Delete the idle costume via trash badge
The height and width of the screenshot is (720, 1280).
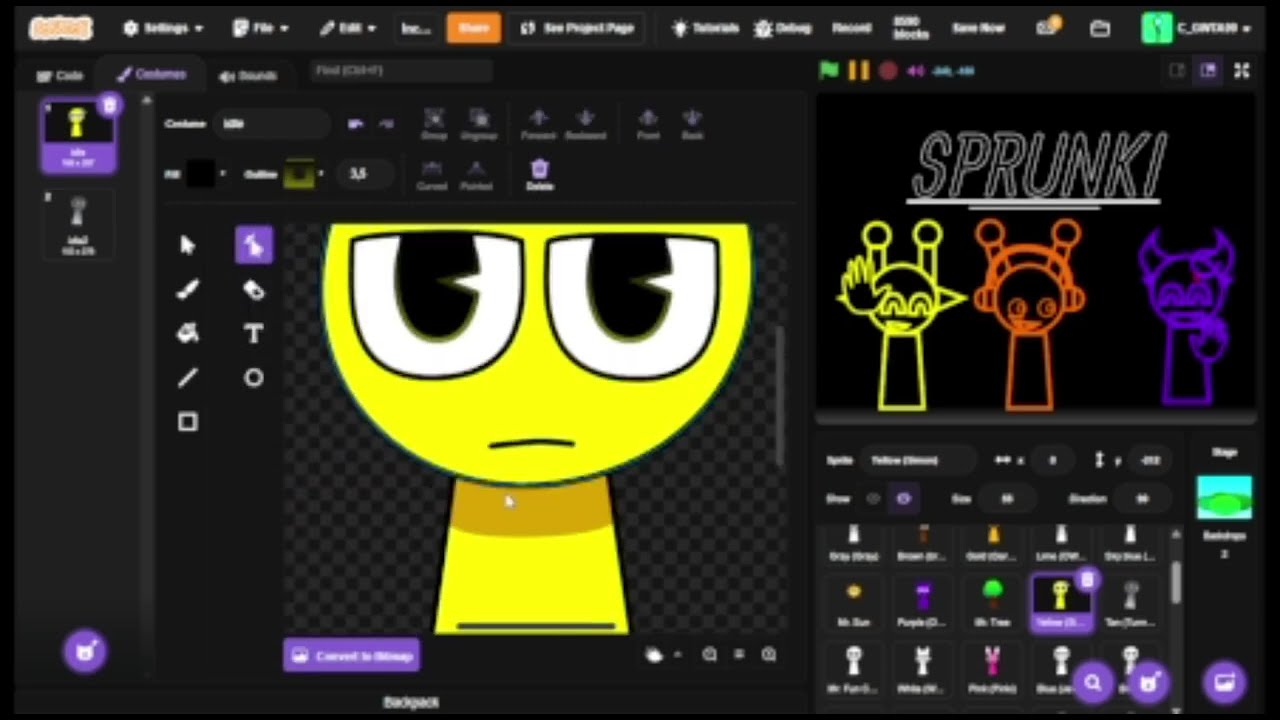[x=110, y=104]
